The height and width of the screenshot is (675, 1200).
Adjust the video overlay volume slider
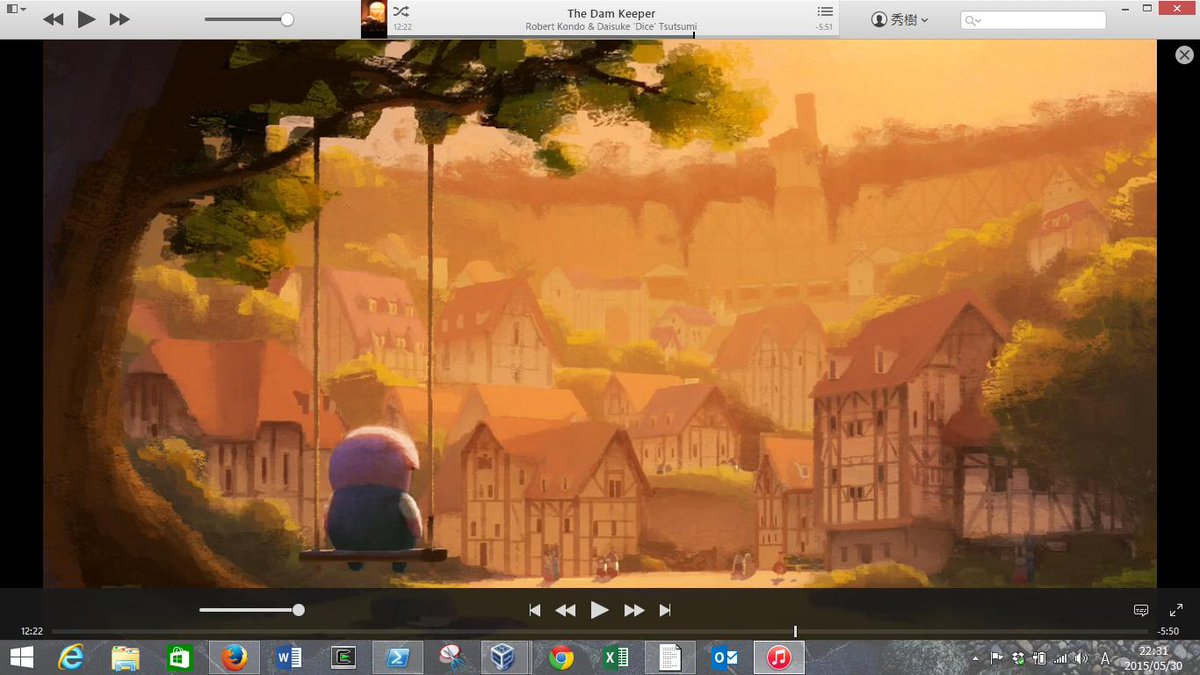click(252, 610)
